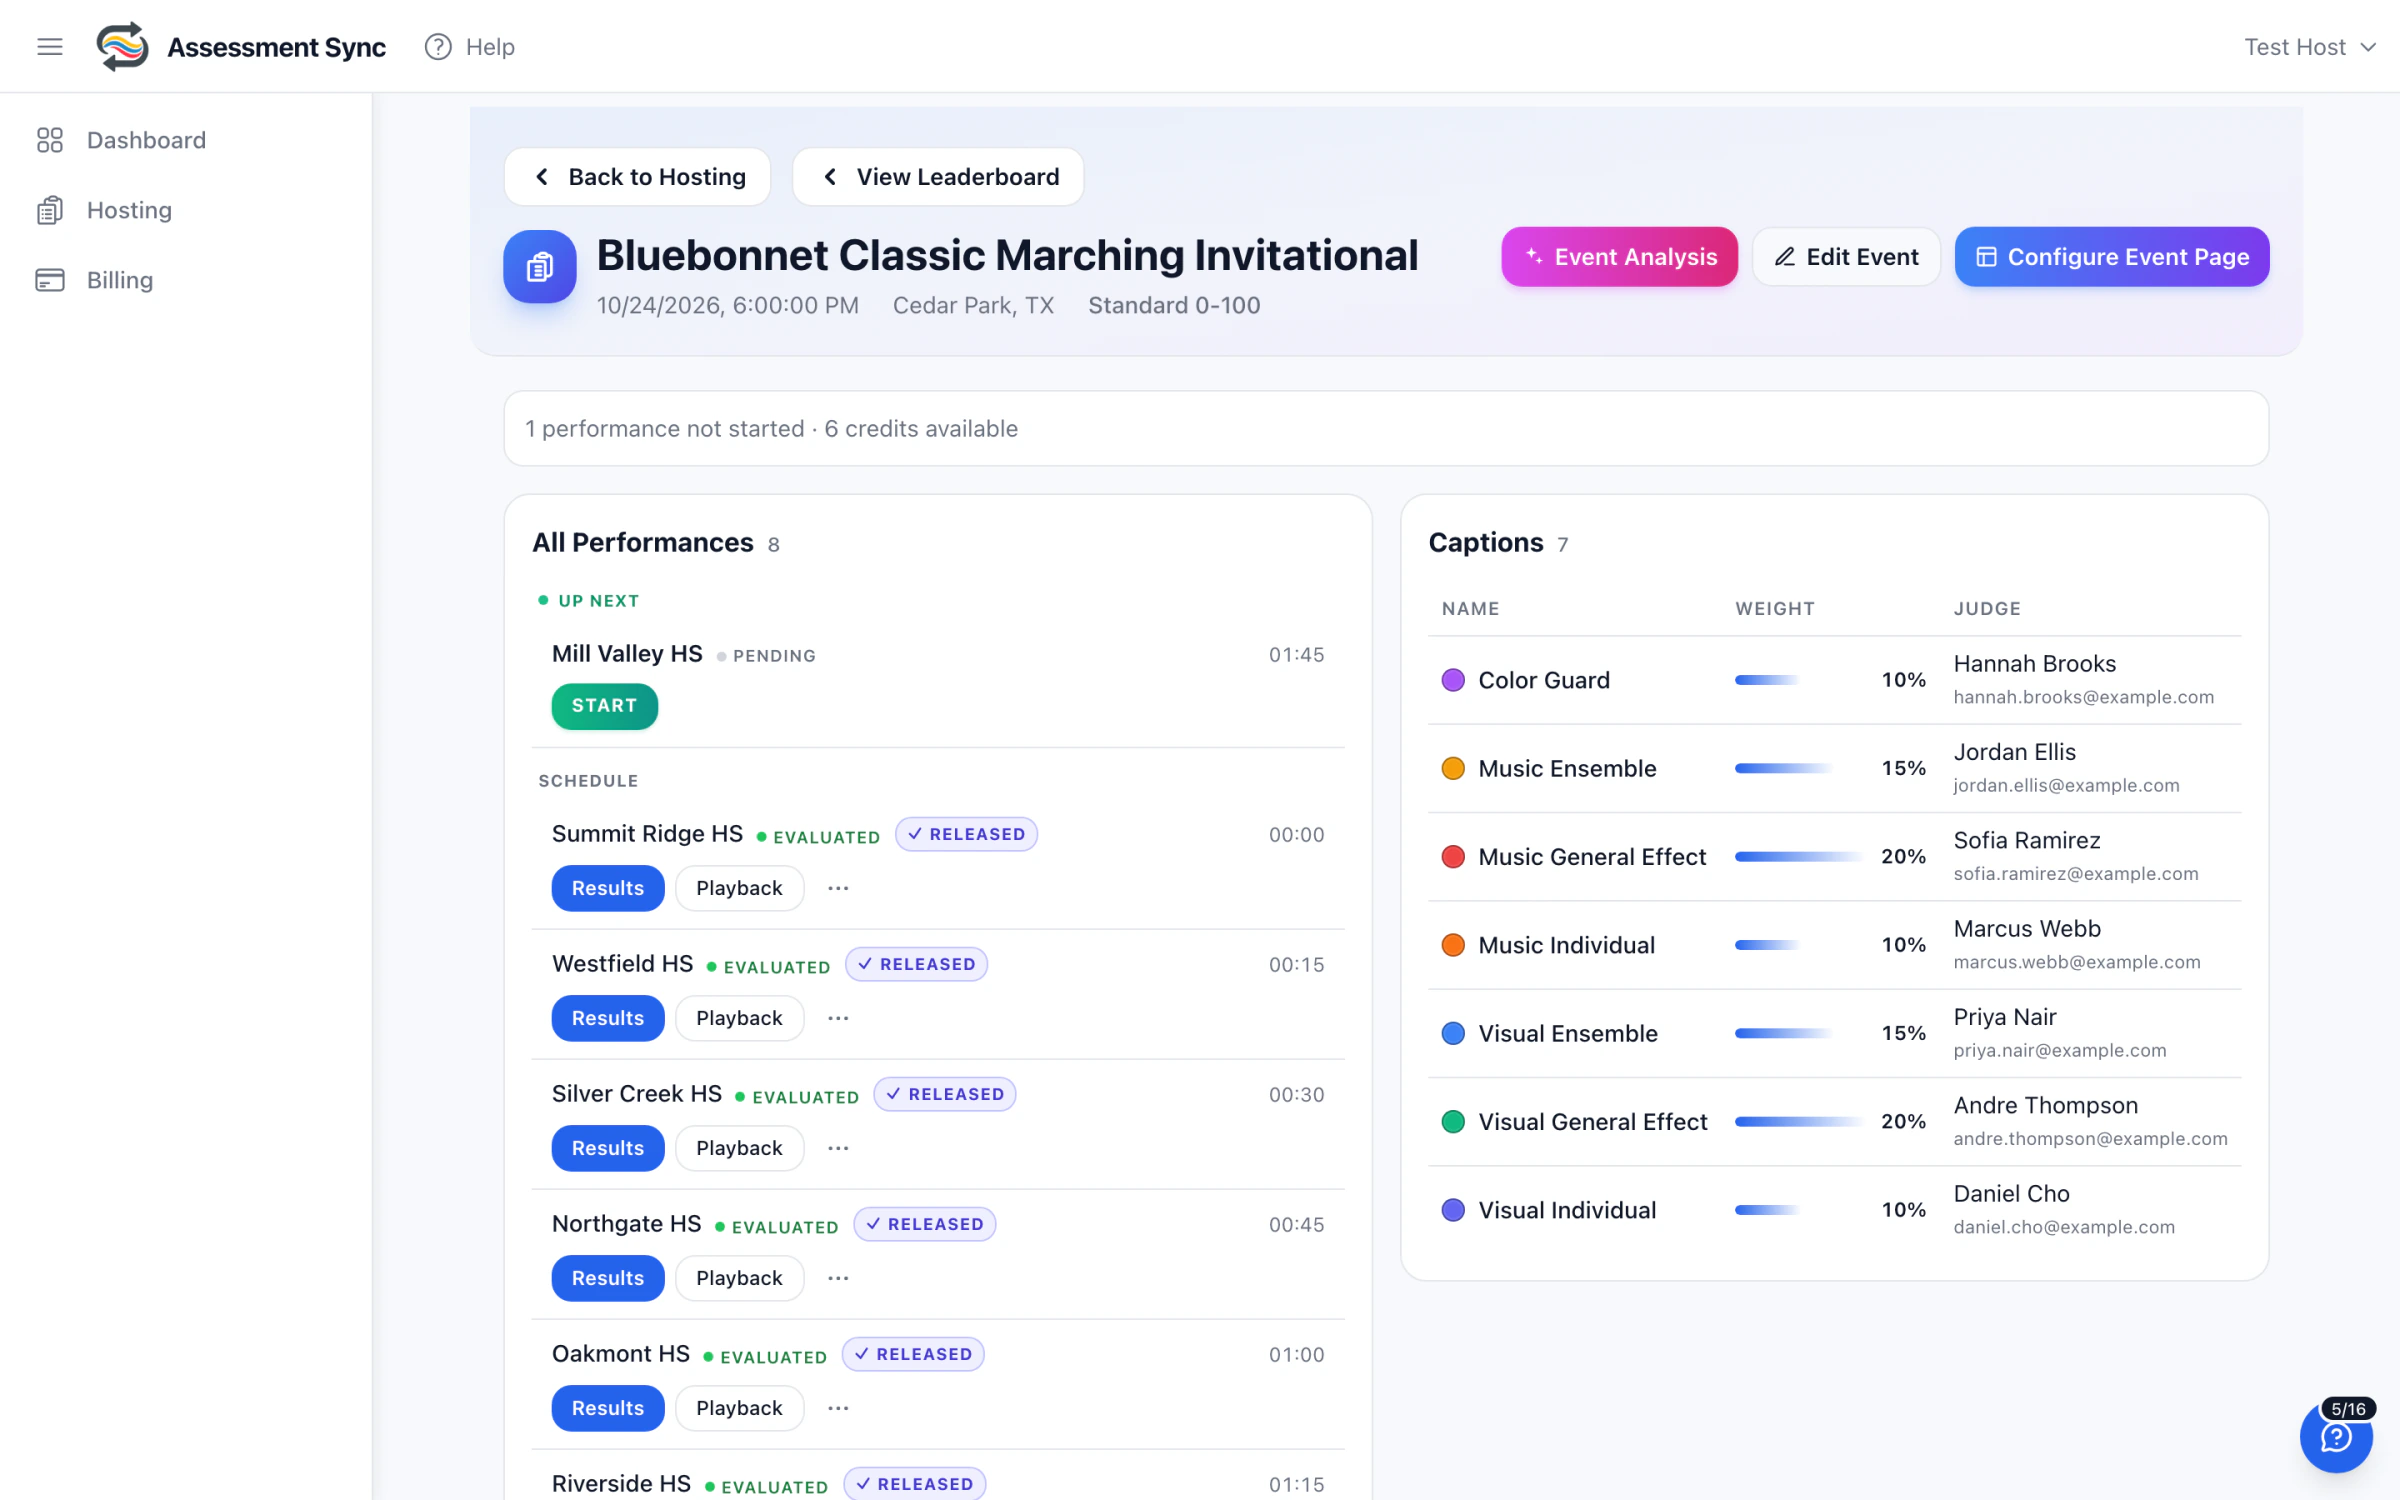Click the layout icon on Configure Event Page
Viewport: 2400px width, 1500px height.
(1987, 257)
